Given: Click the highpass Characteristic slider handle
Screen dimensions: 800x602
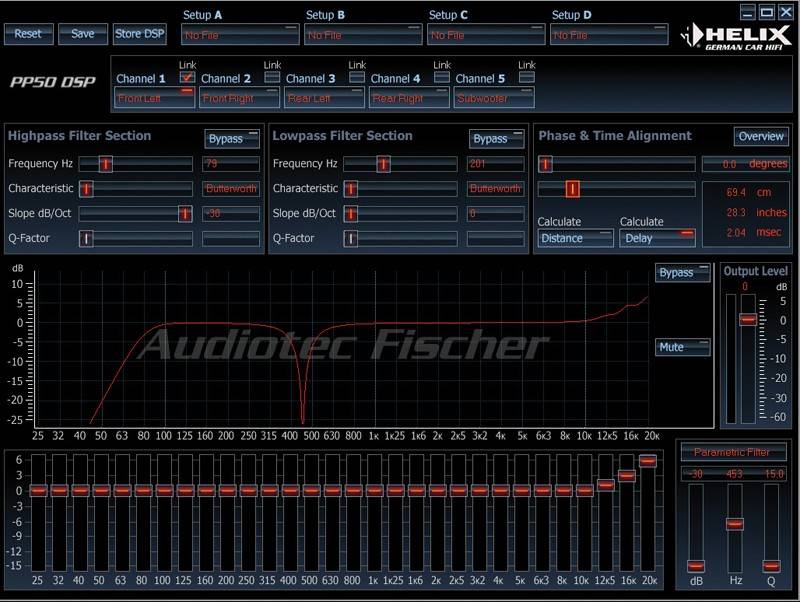Looking at the screenshot, I should point(86,189).
